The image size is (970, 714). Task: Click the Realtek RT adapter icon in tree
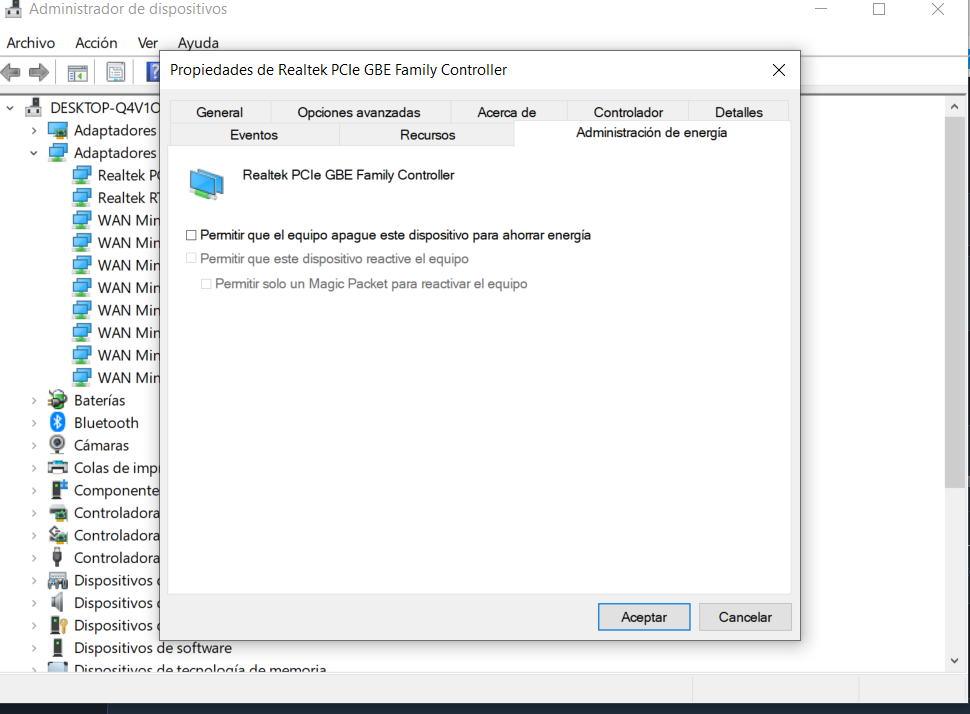[x=82, y=197]
